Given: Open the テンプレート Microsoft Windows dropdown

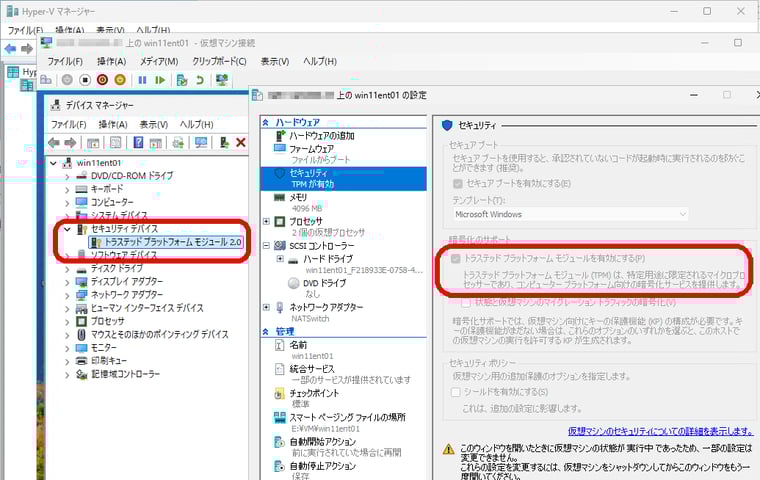Looking at the screenshot, I should (571, 214).
